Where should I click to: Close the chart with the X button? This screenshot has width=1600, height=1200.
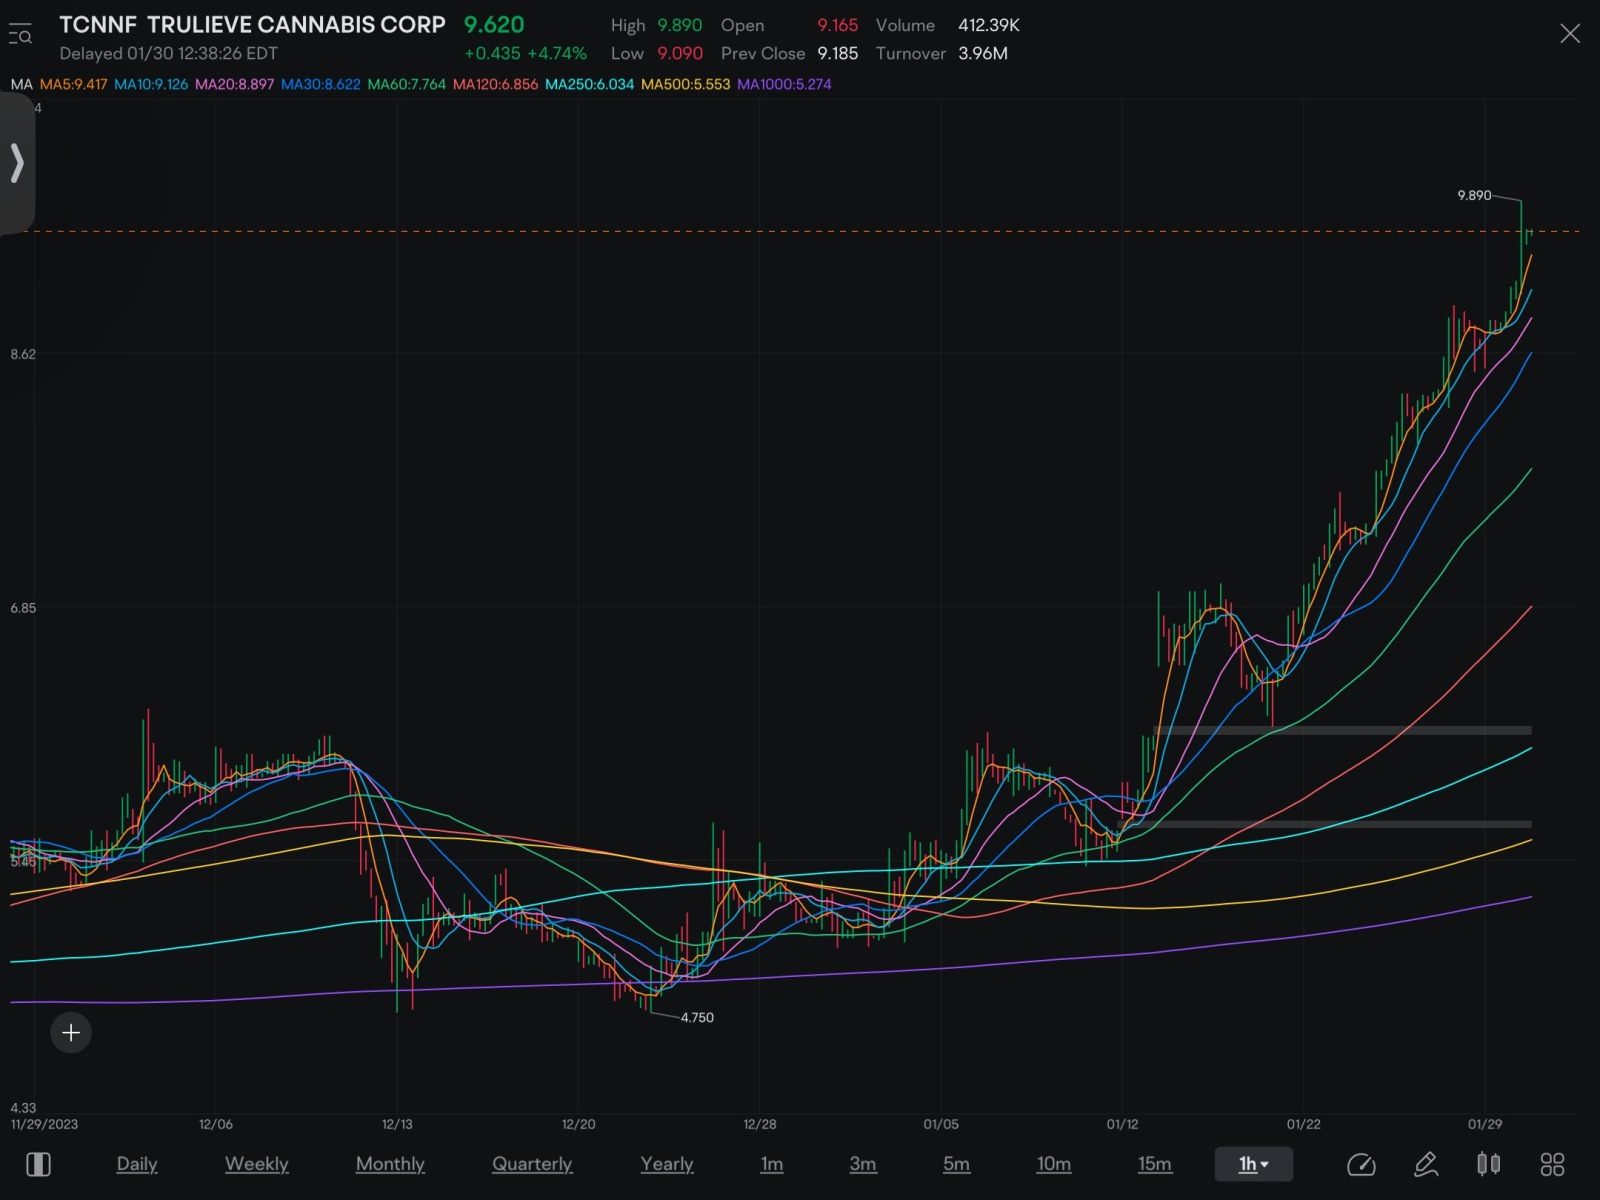tap(1570, 34)
